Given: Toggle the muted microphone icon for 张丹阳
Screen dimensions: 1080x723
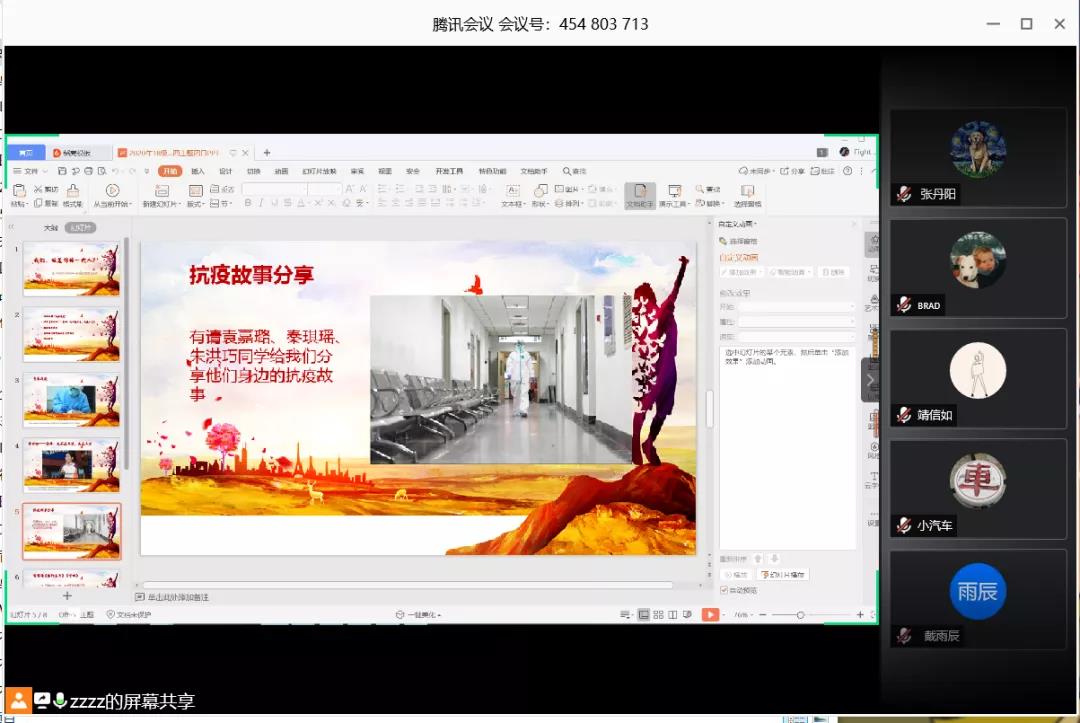Looking at the screenshot, I should [x=904, y=195].
